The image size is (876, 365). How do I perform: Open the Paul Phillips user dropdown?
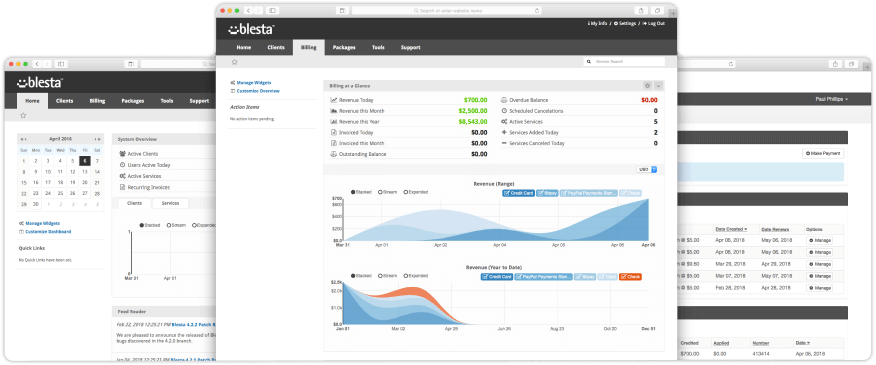pyautogui.click(x=832, y=99)
